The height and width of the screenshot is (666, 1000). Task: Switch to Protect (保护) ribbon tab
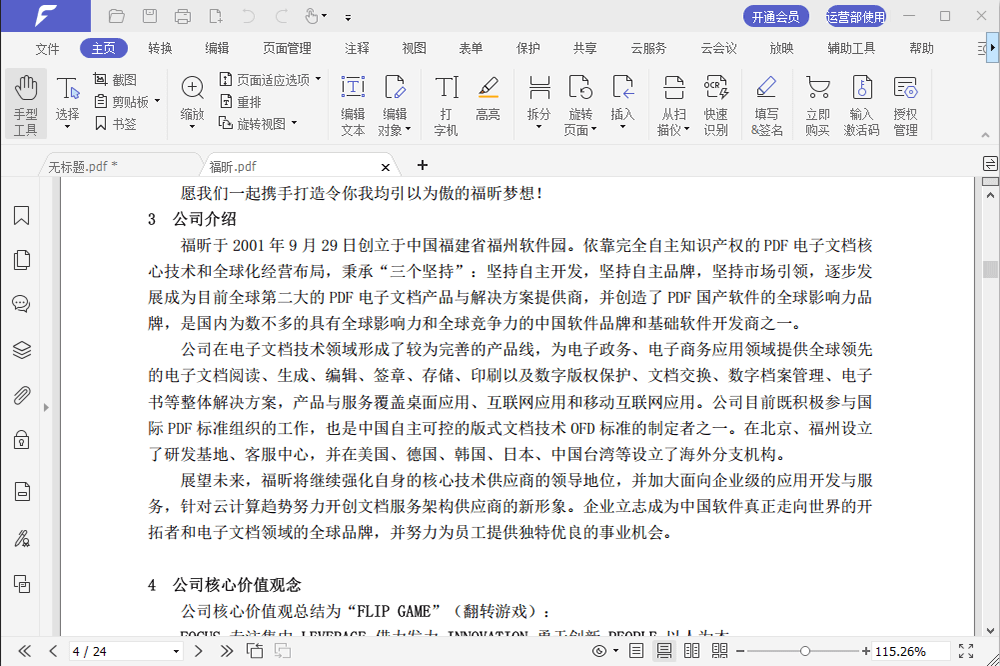coord(528,48)
